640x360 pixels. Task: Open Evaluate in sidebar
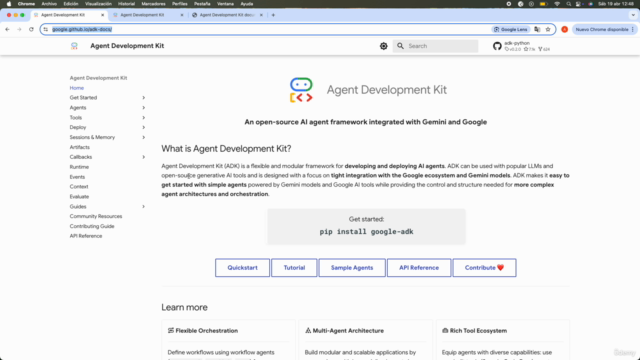(x=79, y=197)
